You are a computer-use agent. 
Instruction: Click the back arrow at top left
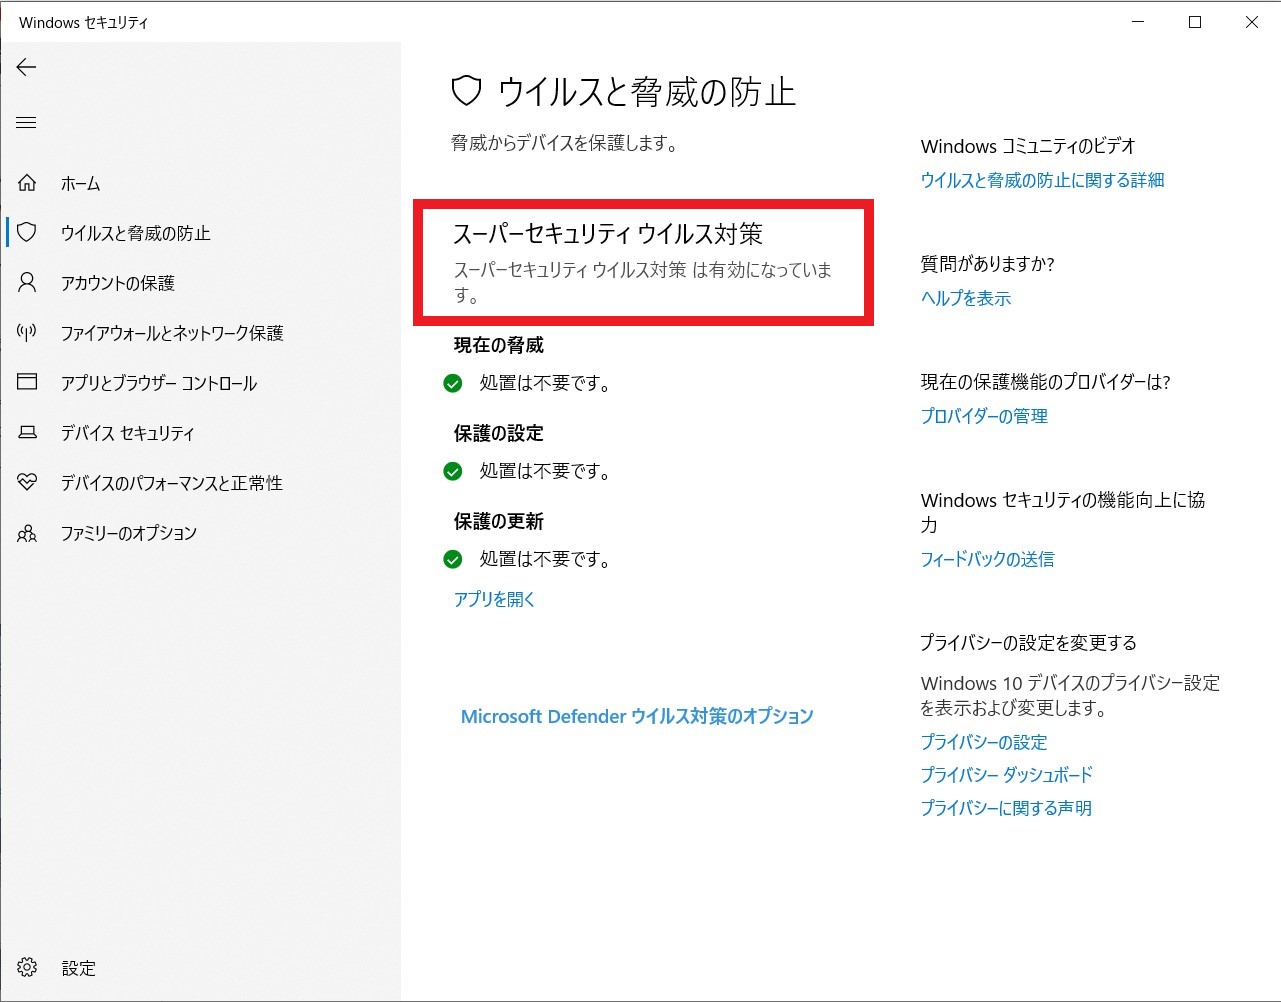point(26,67)
